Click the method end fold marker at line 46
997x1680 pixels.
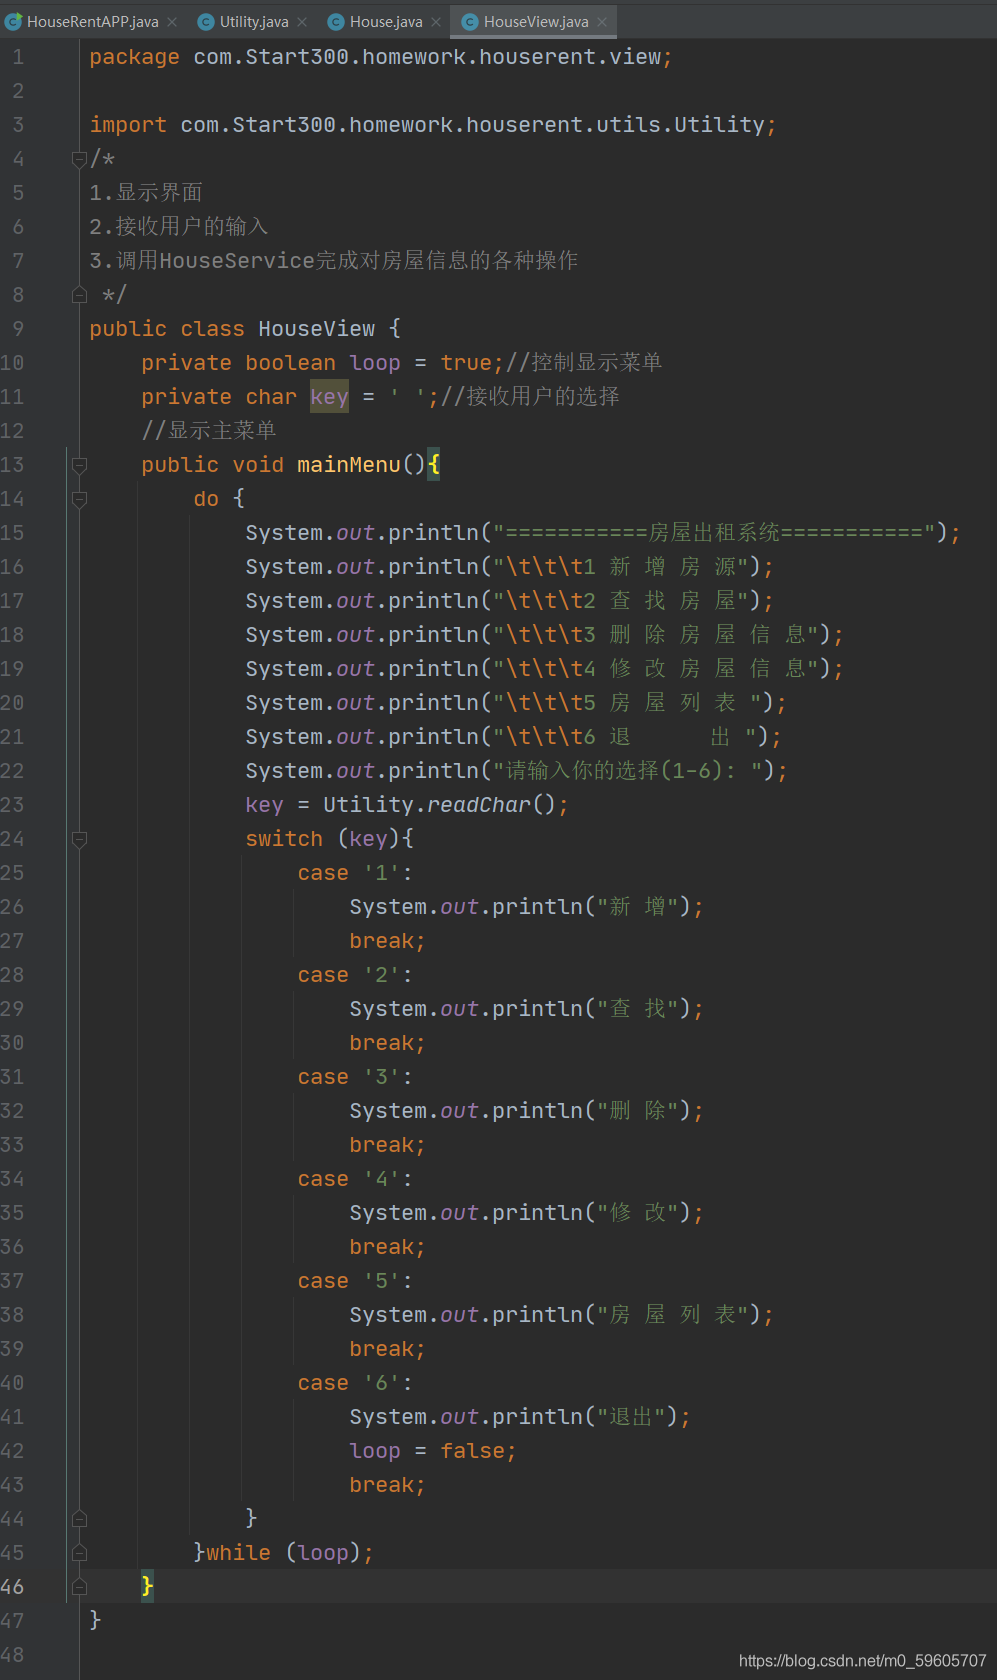tap(79, 1586)
